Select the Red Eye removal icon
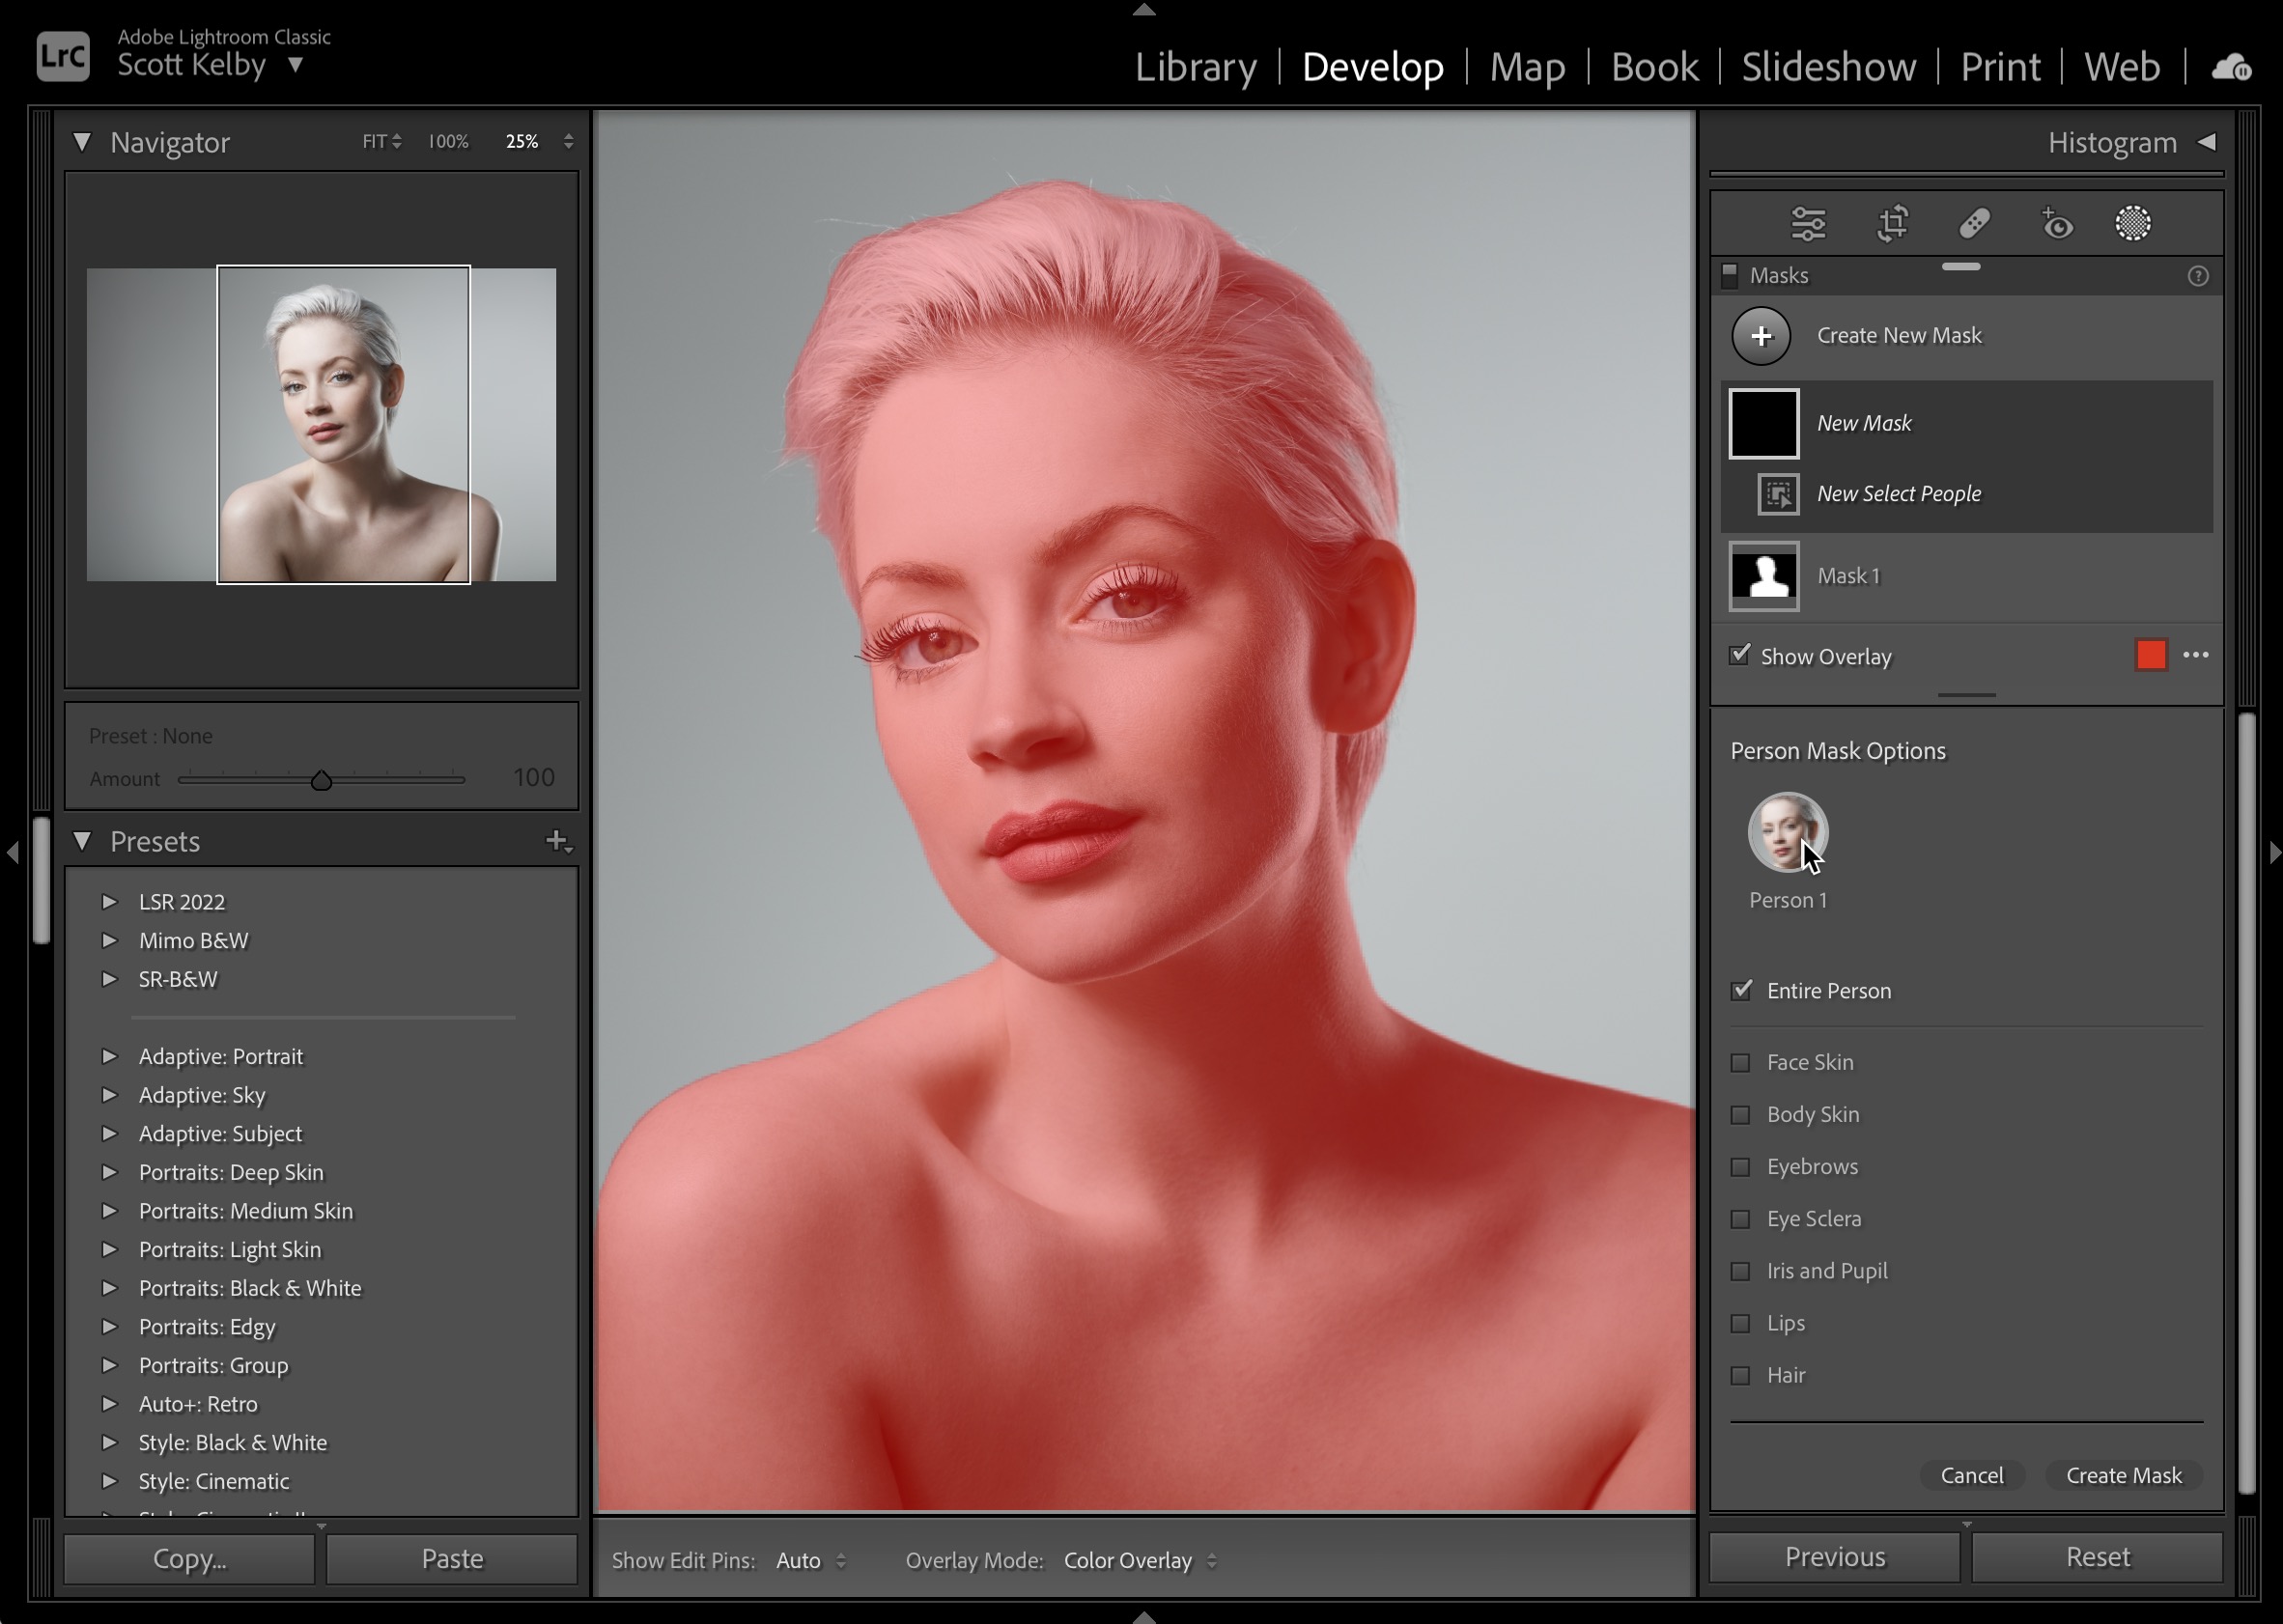This screenshot has width=2283, height=1624. 2058,223
